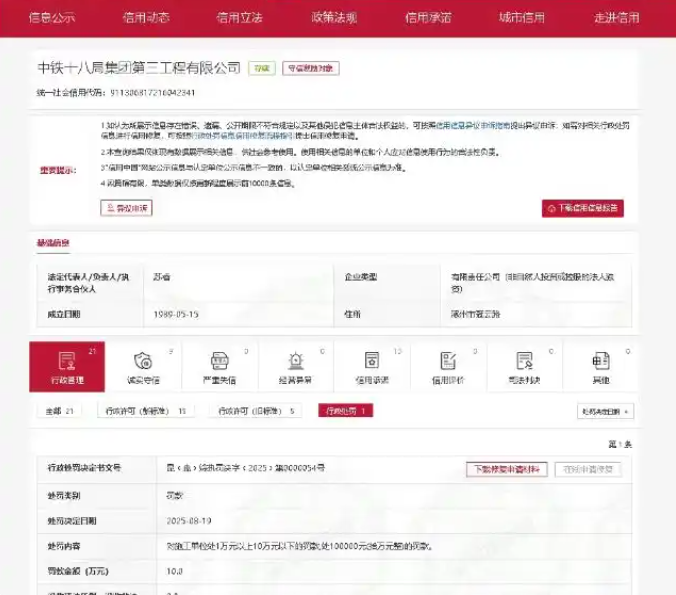Open the 信用承诺 category above the filters
The image size is (676, 595).
tap(372, 366)
